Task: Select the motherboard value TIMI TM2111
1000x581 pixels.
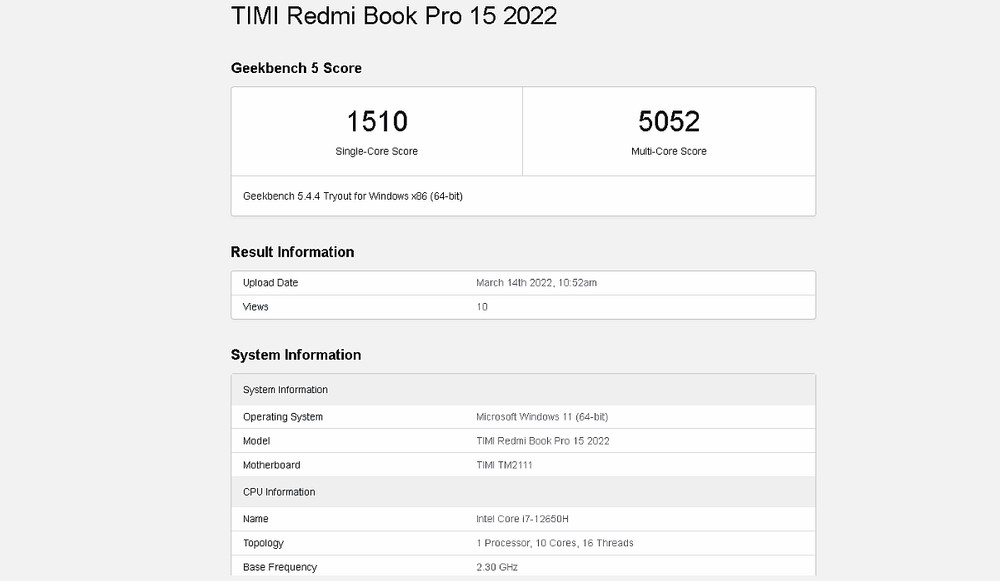Action: (x=504, y=465)
